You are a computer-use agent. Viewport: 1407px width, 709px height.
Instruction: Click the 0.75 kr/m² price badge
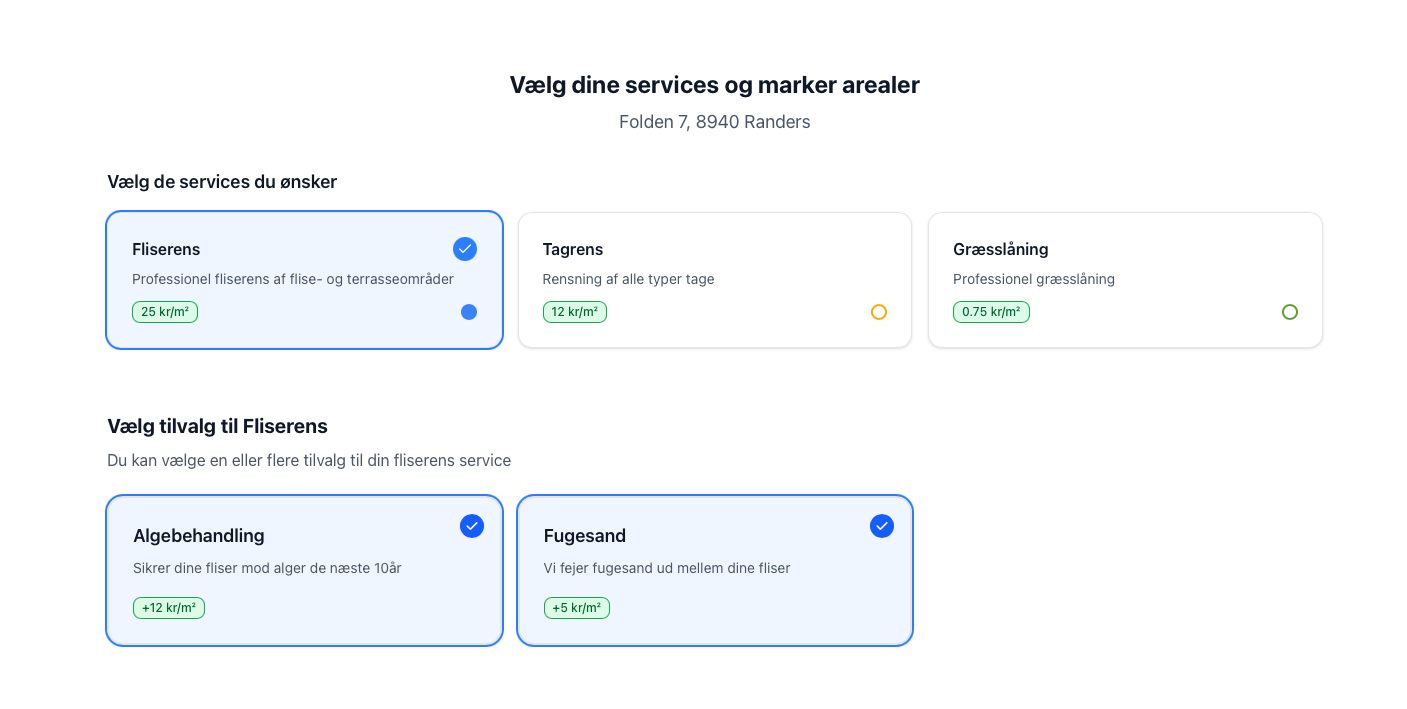[991, 312]
